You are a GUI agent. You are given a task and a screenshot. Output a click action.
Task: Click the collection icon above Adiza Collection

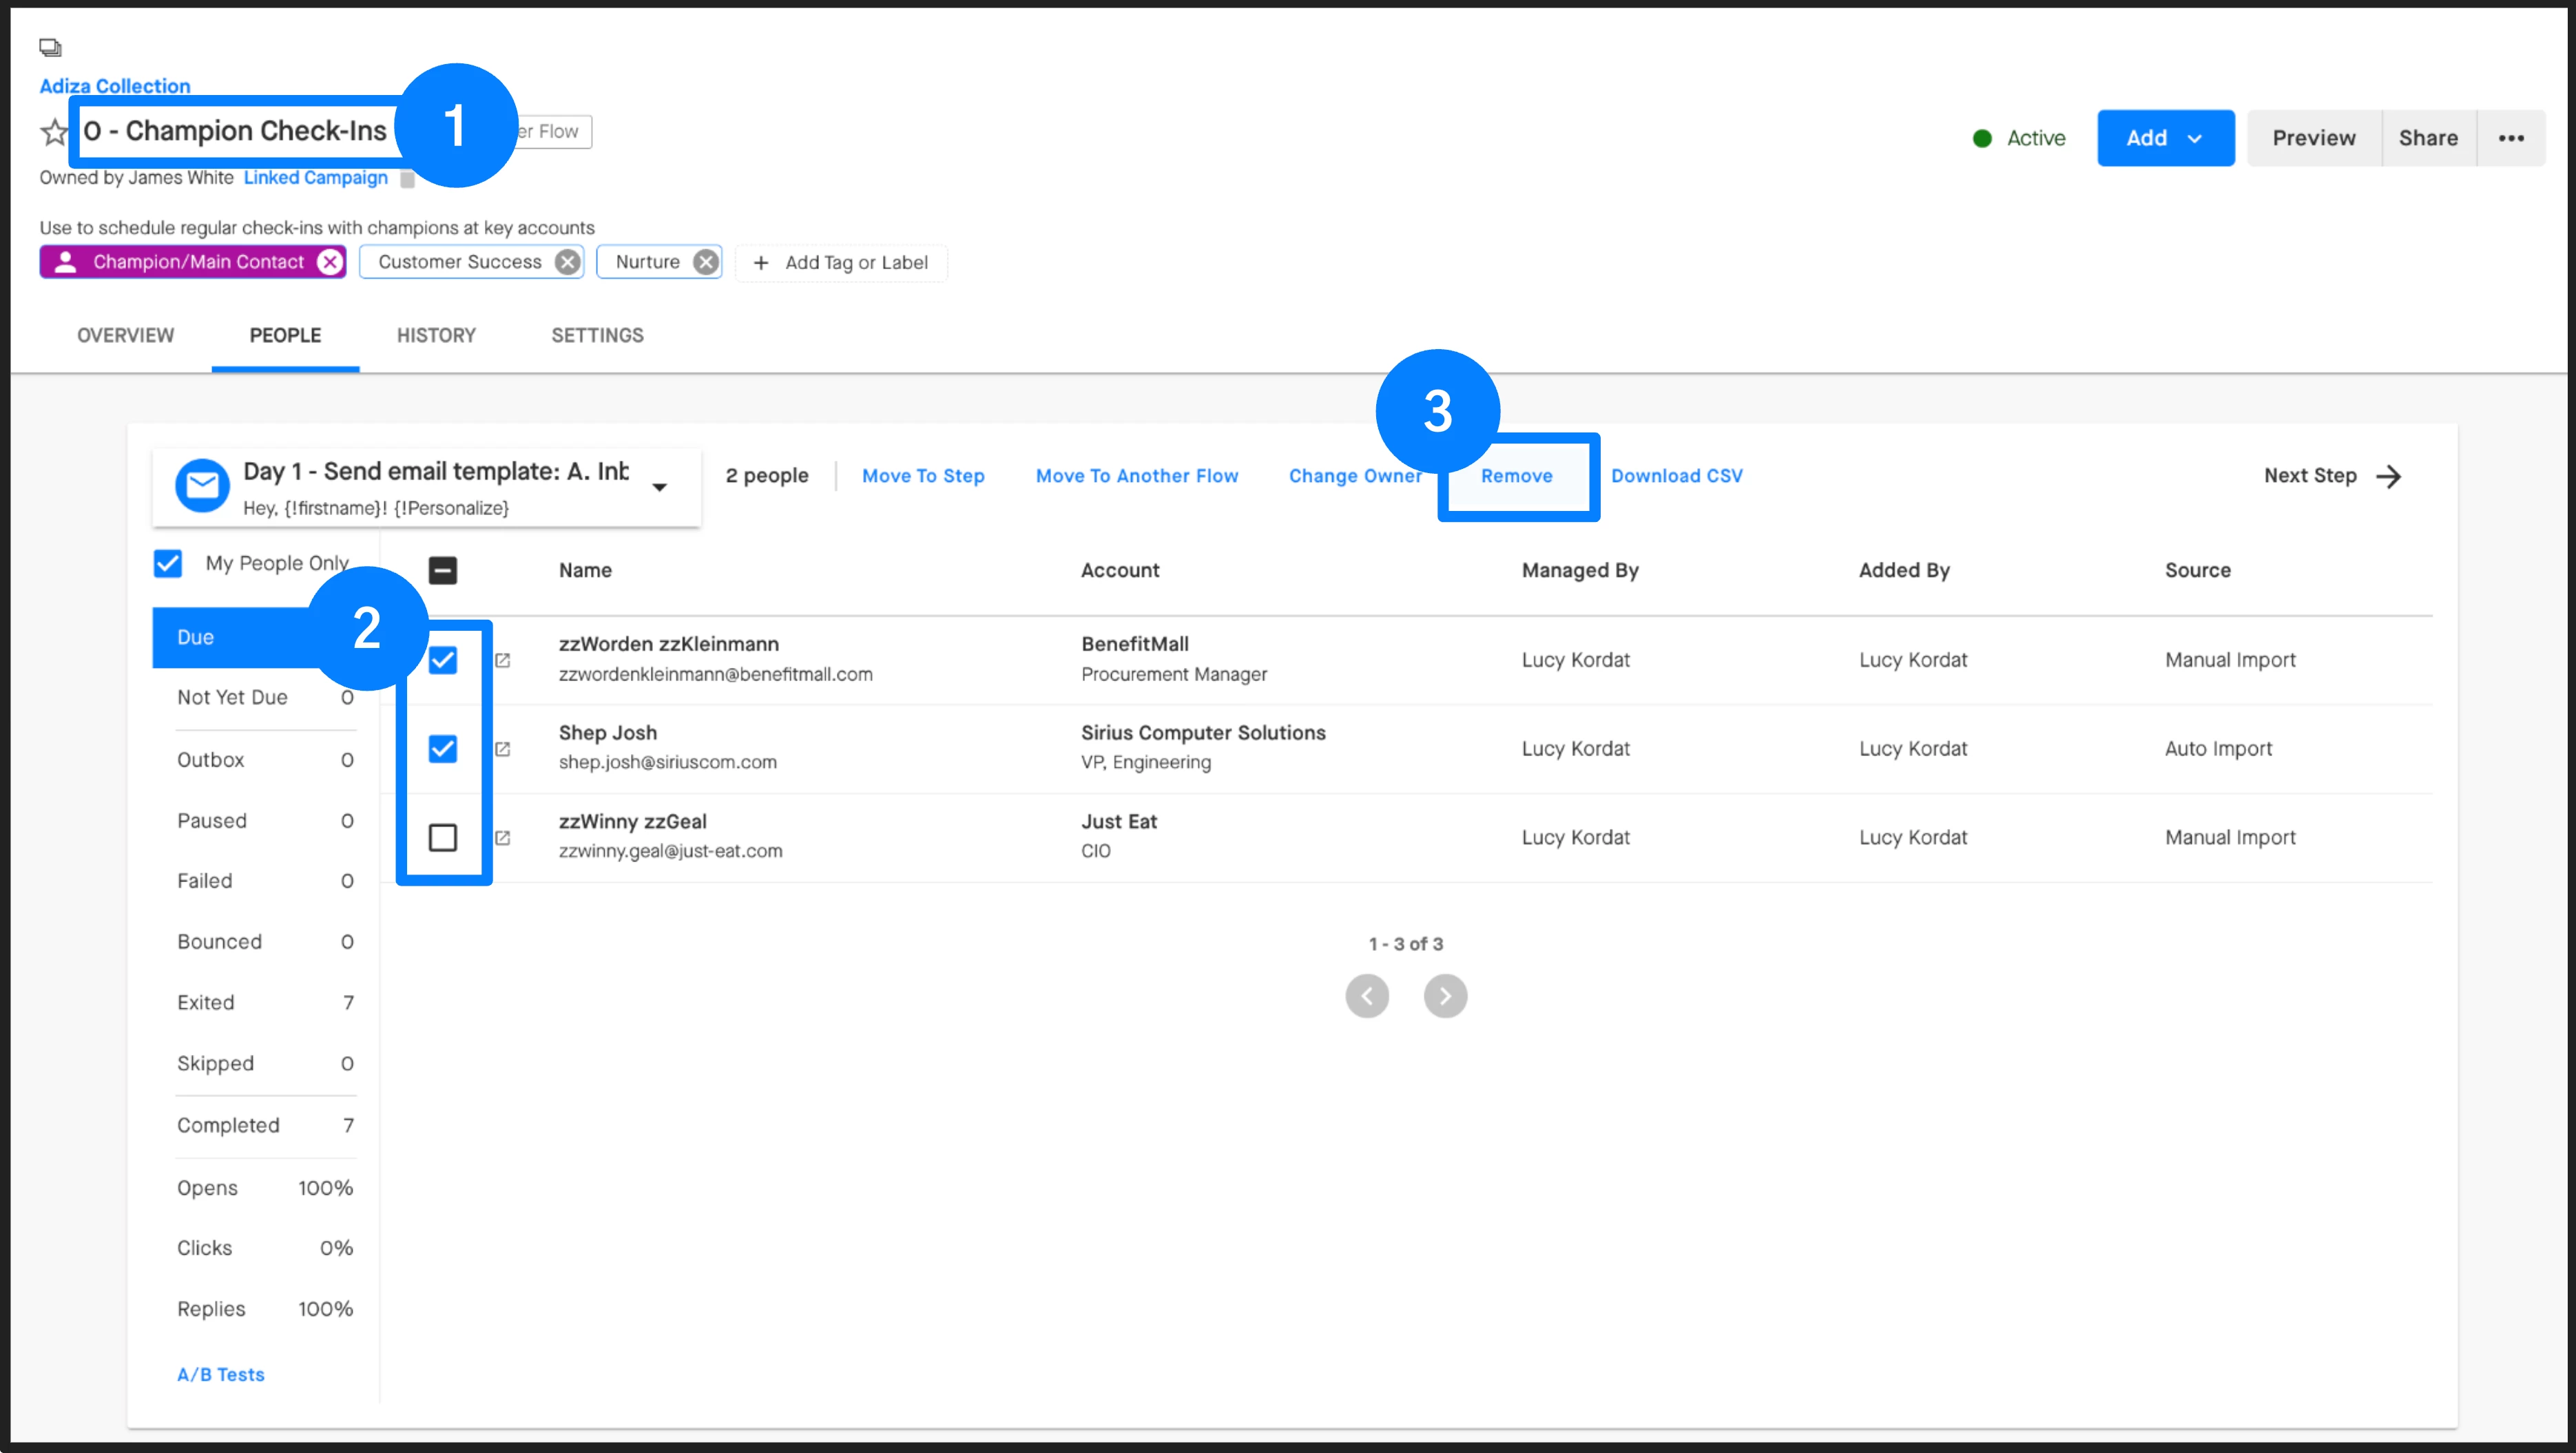(x=50, y=47)
